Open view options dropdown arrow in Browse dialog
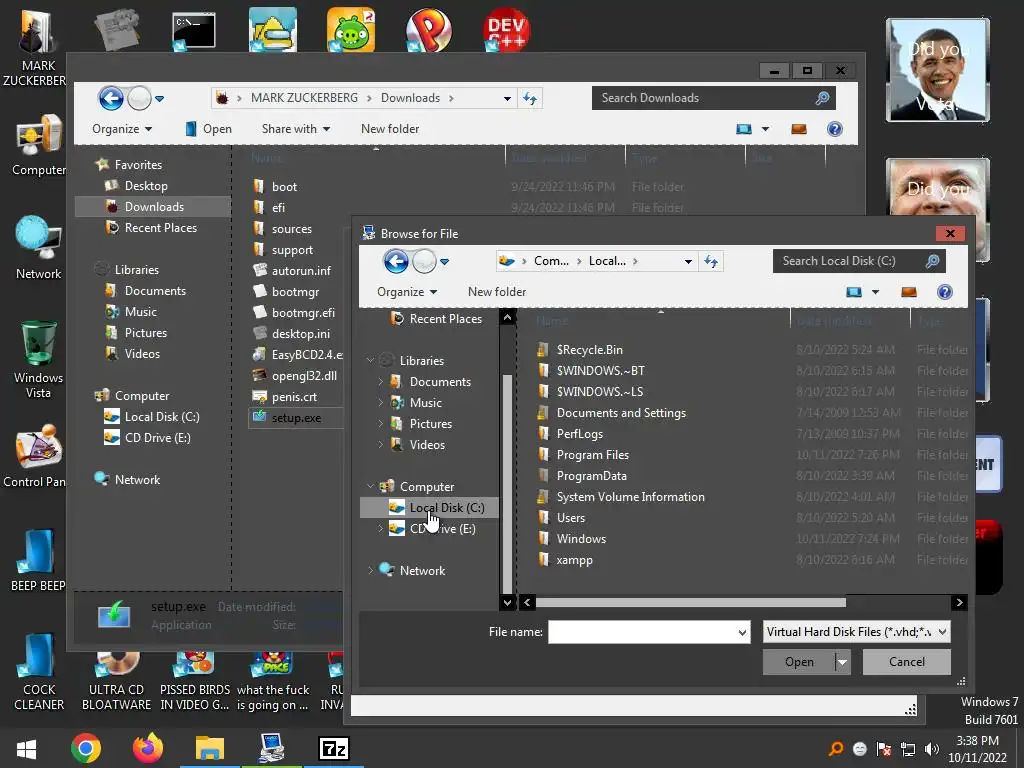This screenshot has height=768, width=1024. click(875, 292)
